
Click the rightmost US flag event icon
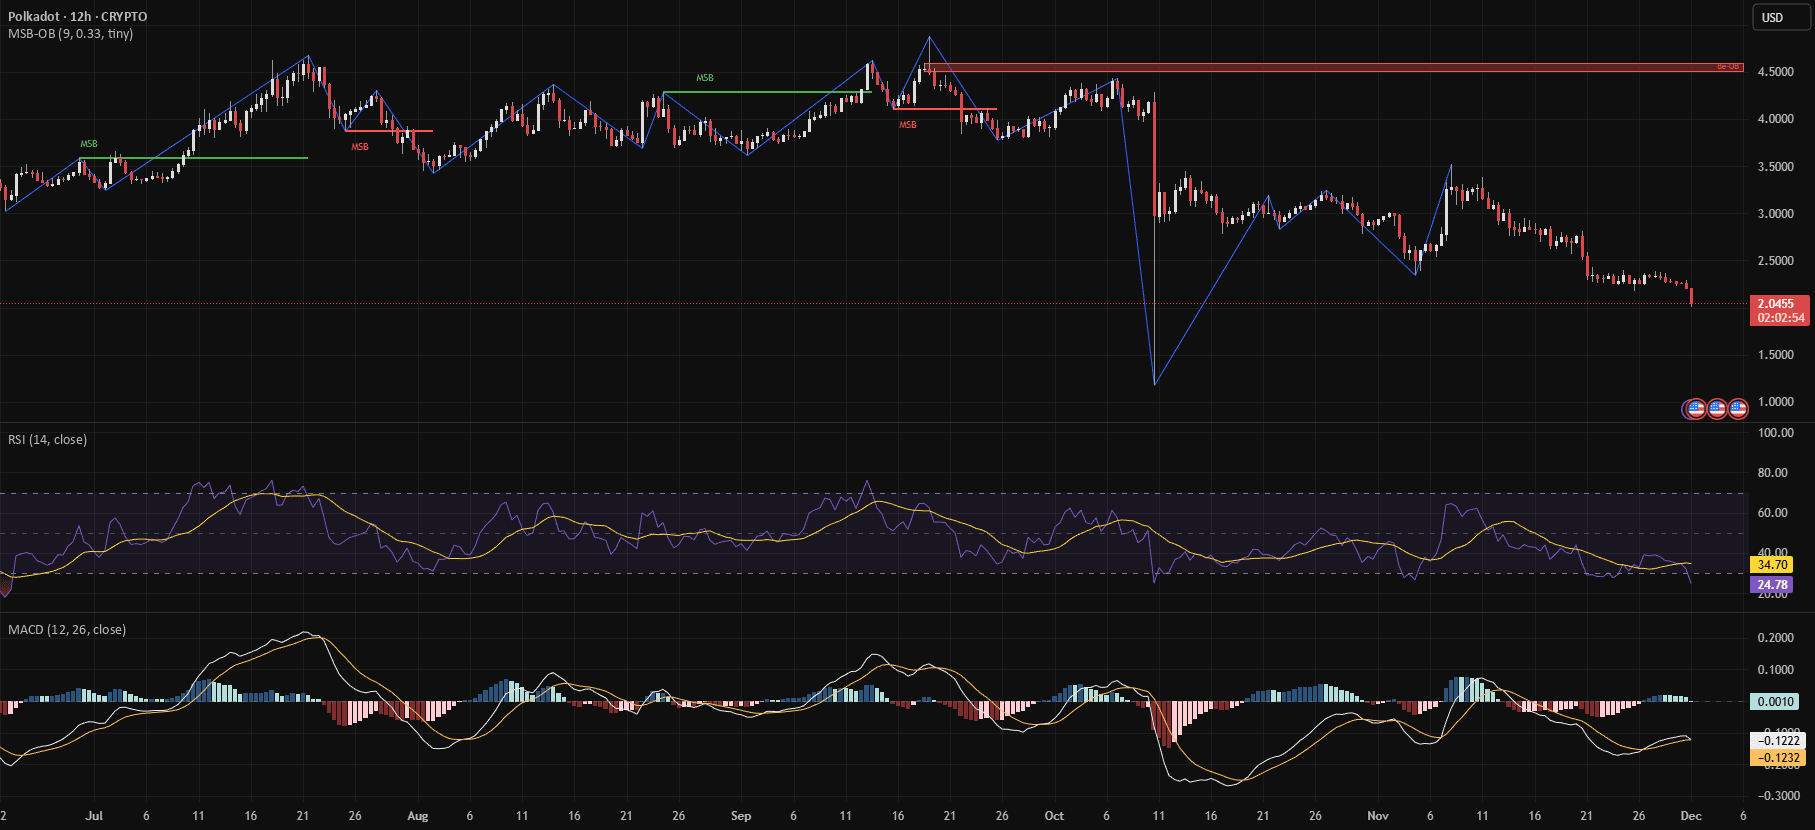tap(1738, 408)
